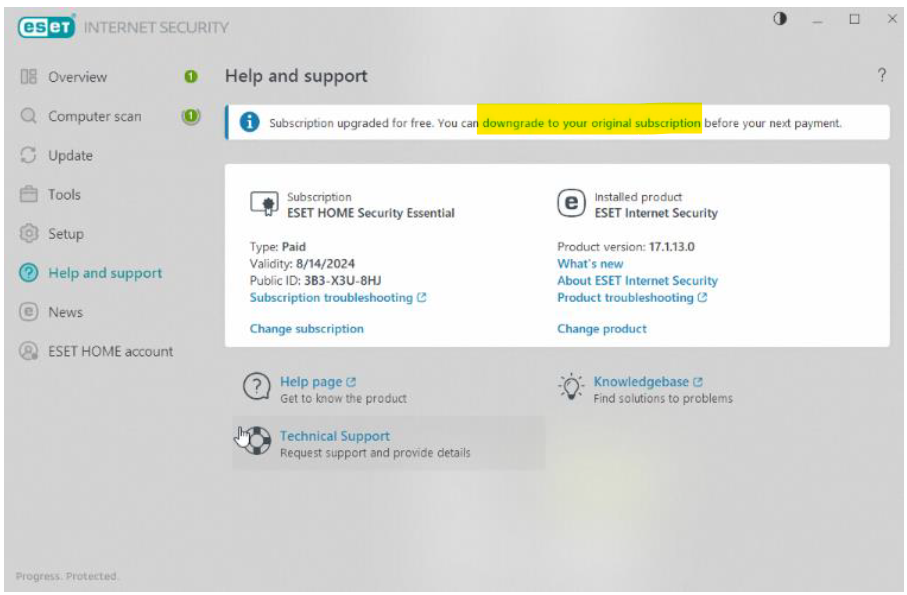This screenshot has height=595, width=907.
Task: Open the What's new link
Action: point(589,264)
